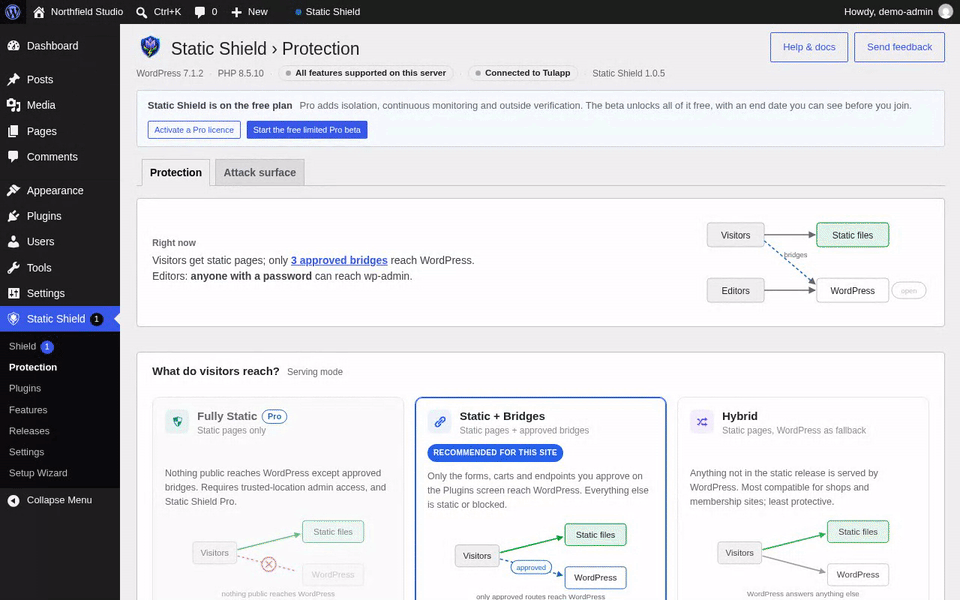The height and width of the screenshot is (600, 960).
Task: Open the WordPress logo menu
Action: point(13,12)
